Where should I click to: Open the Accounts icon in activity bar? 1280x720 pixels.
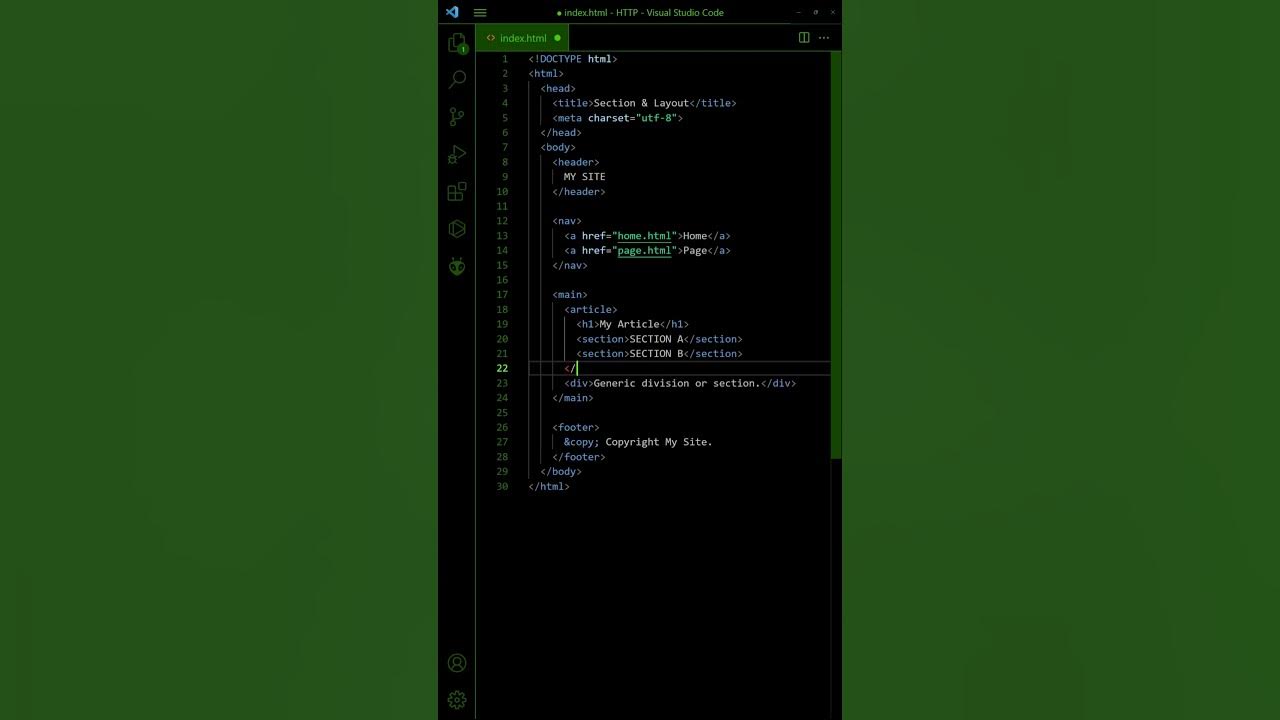pos(457,663)
